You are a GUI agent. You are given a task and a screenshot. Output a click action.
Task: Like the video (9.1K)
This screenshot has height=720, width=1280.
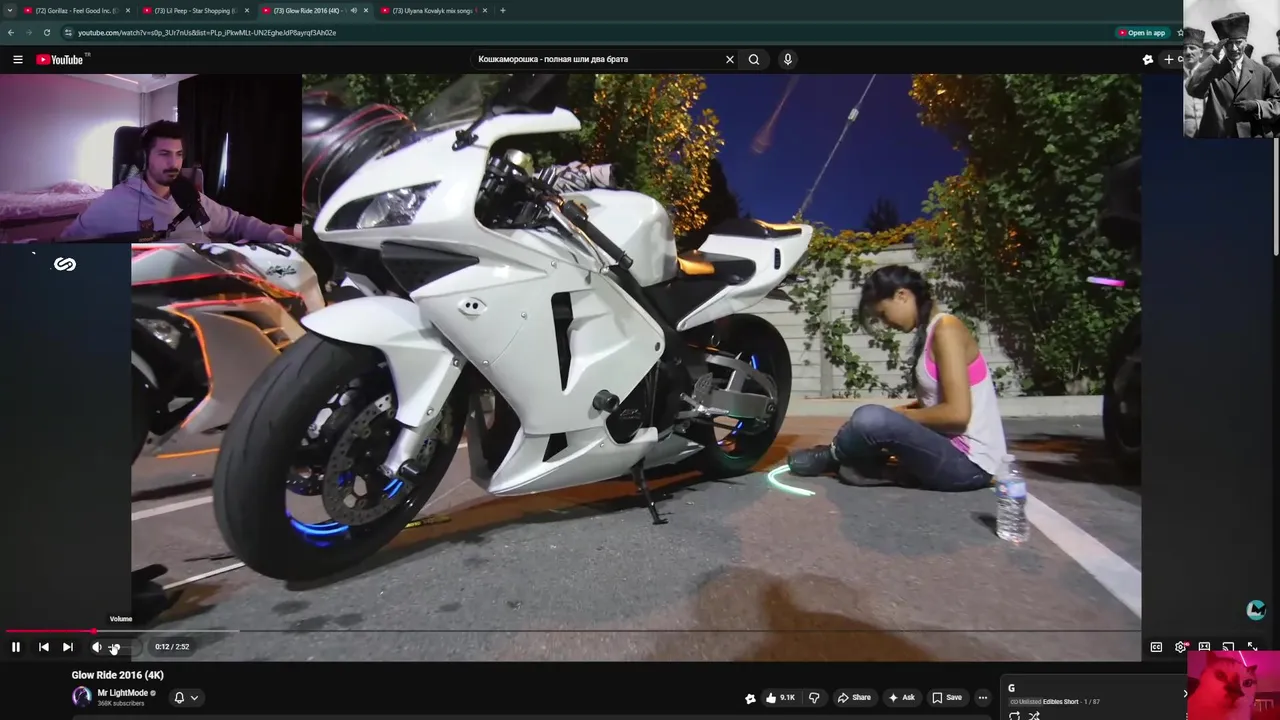tap(780, 697)
